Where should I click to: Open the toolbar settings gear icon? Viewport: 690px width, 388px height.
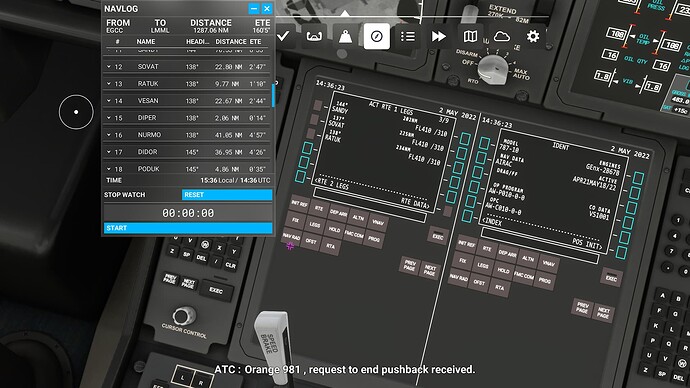[x=532, y=36]
